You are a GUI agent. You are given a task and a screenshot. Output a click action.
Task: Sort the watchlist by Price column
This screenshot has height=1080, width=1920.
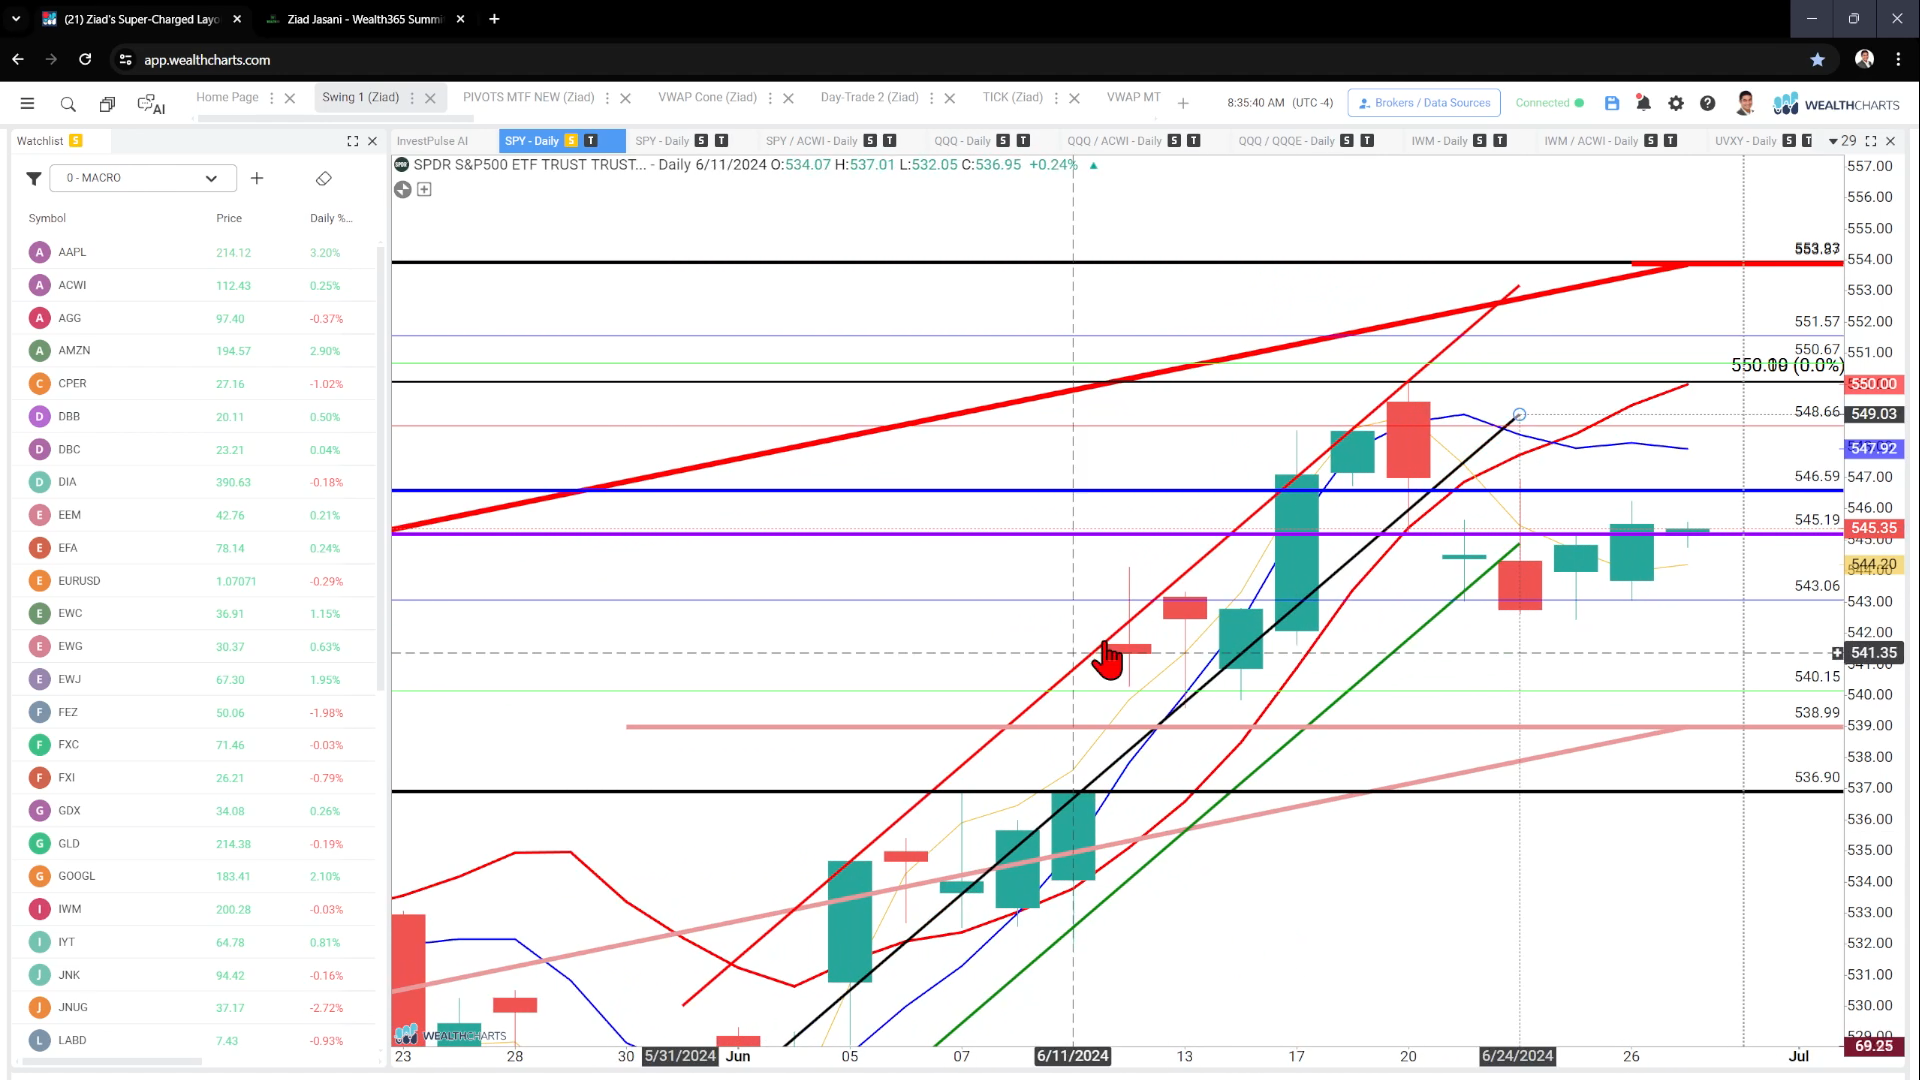tap(229, 218)
